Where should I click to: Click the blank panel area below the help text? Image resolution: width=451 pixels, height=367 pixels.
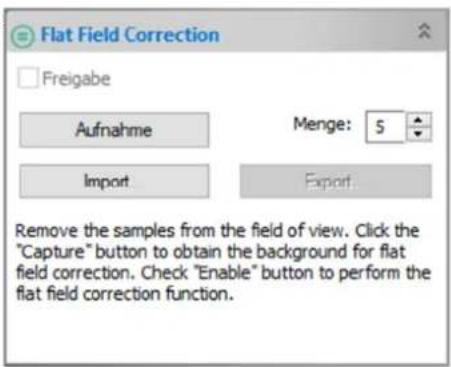click(227, 333)
